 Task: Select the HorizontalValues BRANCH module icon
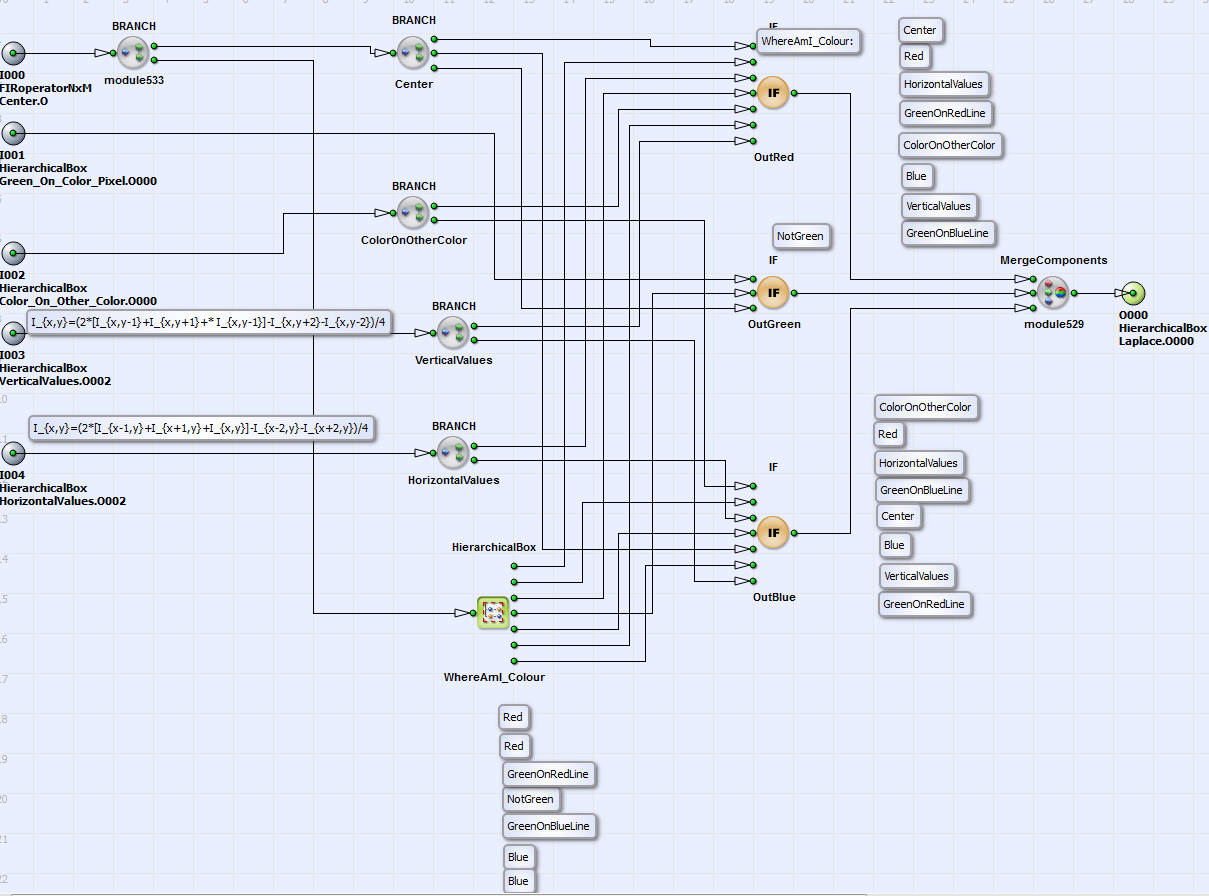coord(453,452)
